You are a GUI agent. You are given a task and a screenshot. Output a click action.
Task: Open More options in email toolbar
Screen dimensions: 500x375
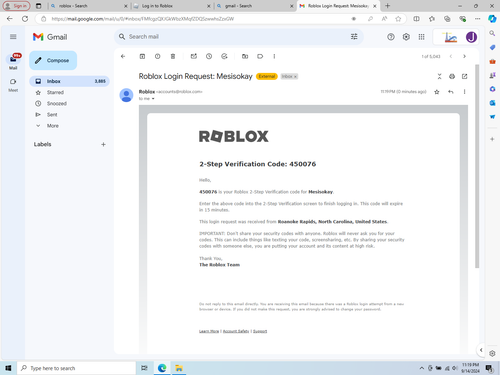(274, 56)
